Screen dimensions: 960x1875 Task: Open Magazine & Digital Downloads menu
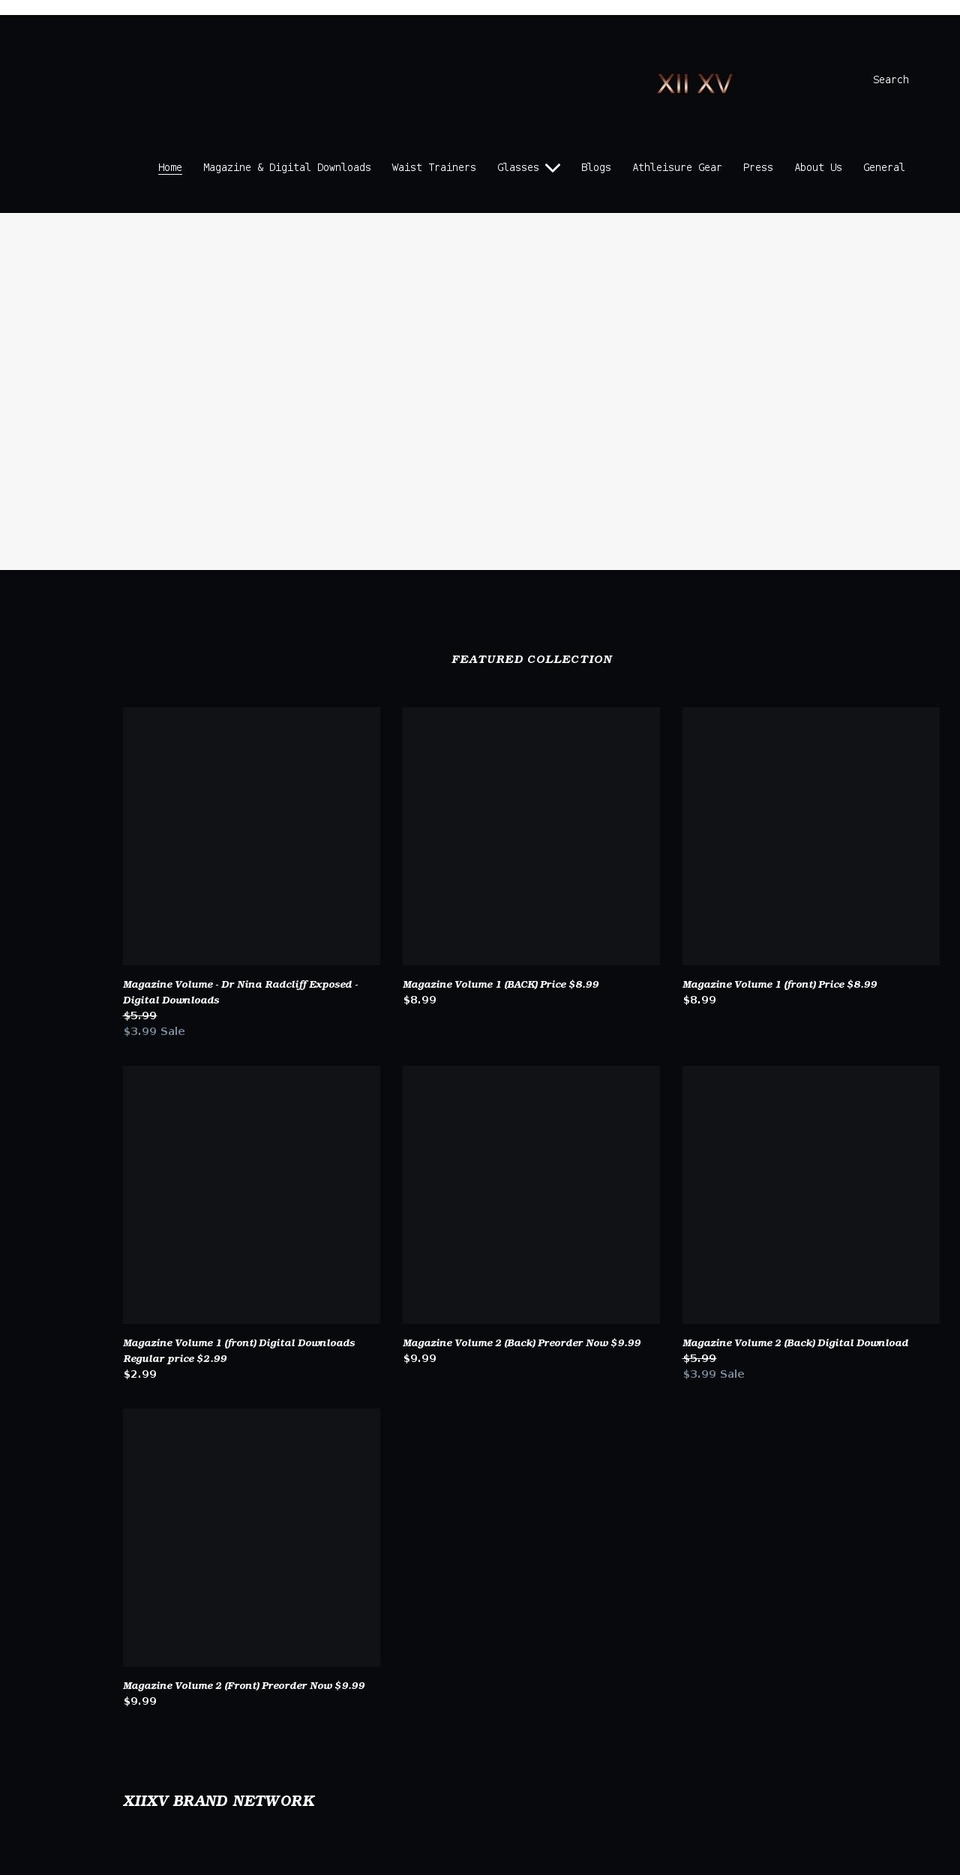pyautogui.click(x=287, y=168)
